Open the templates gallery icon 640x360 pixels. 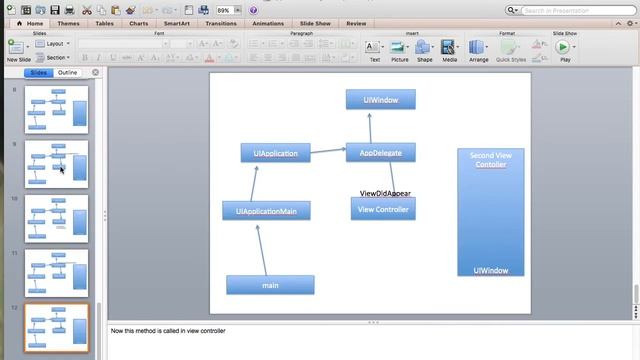point(26,10)
